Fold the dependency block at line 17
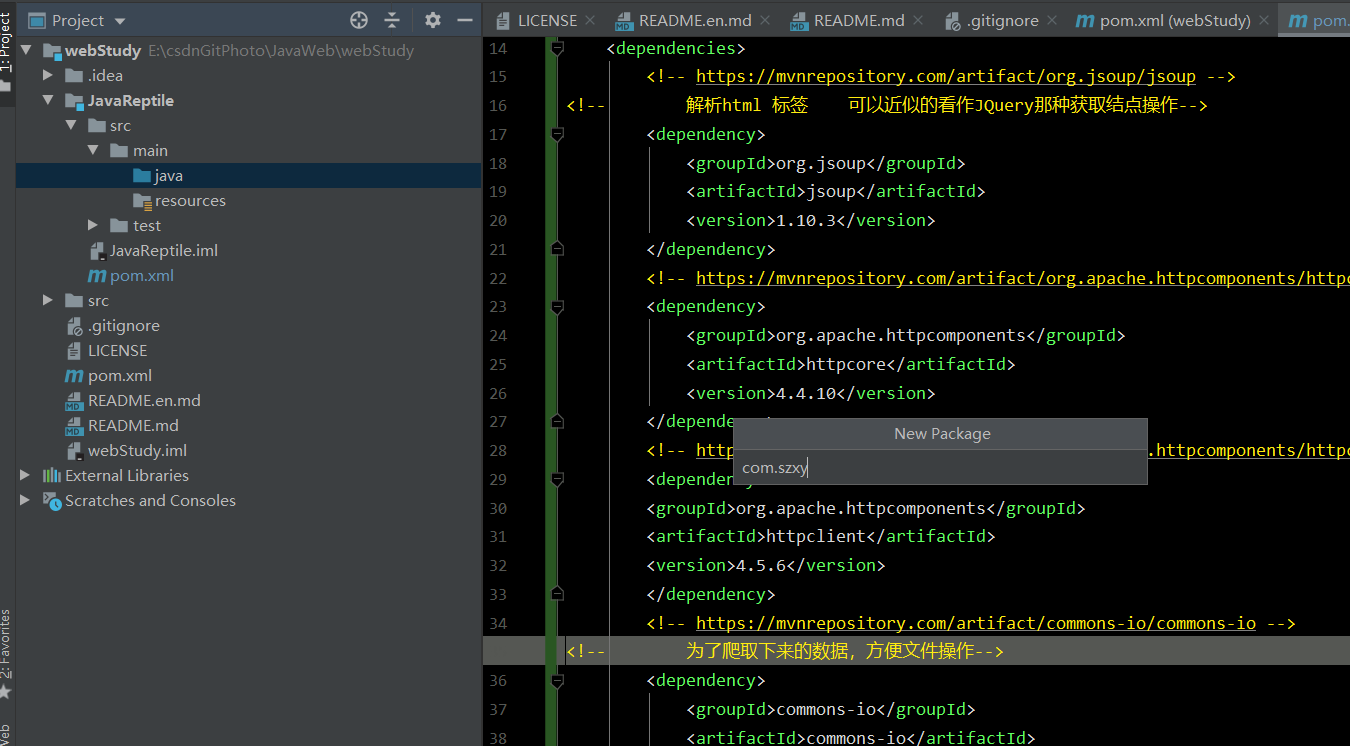 [557, 134]
